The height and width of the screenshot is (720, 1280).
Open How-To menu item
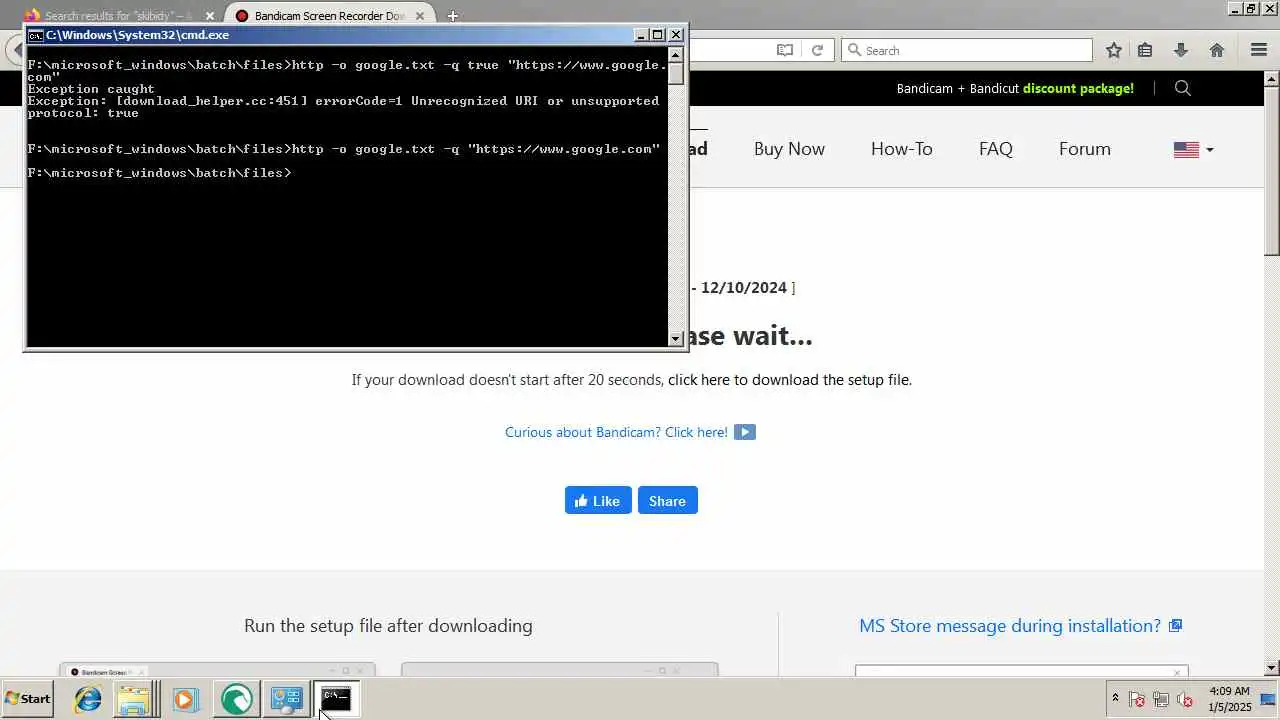901,149
